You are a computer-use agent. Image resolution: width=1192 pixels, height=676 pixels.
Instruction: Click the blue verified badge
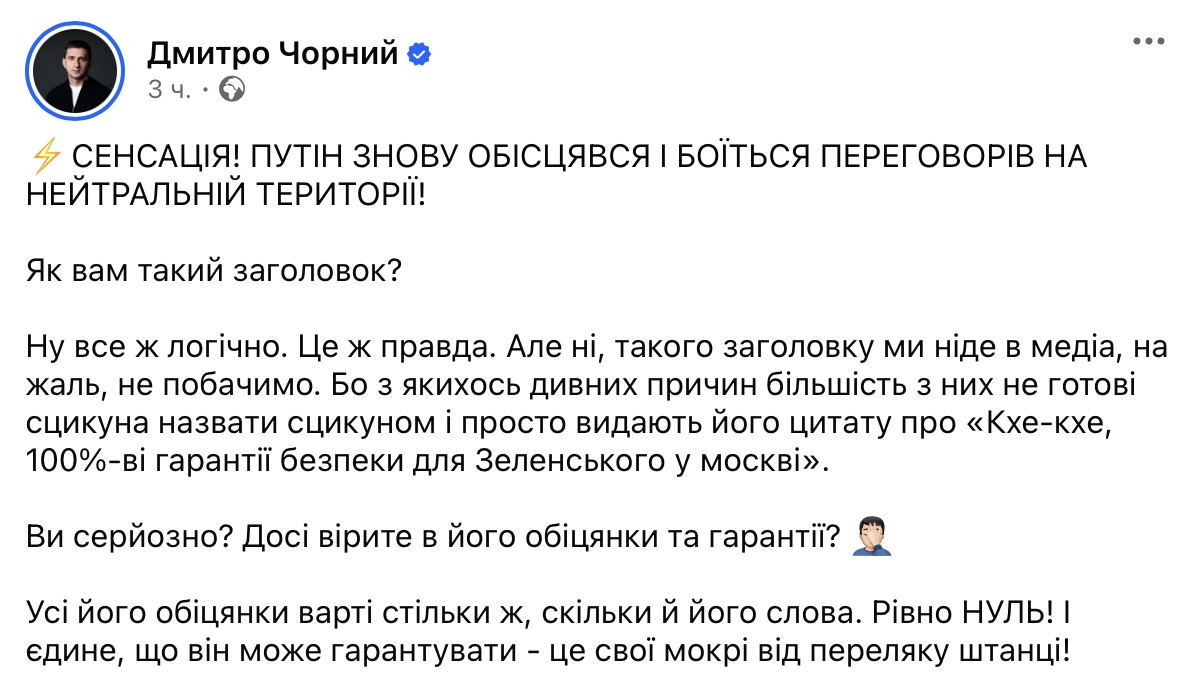click(420, 53)
